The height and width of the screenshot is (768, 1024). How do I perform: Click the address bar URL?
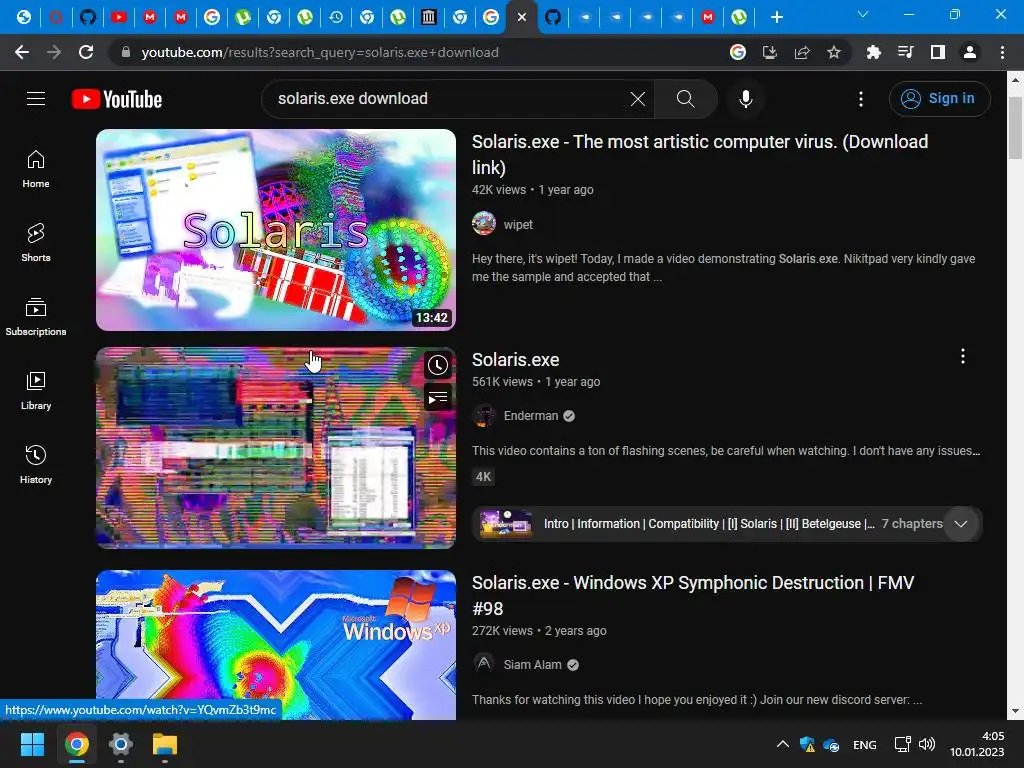[320, 52]
